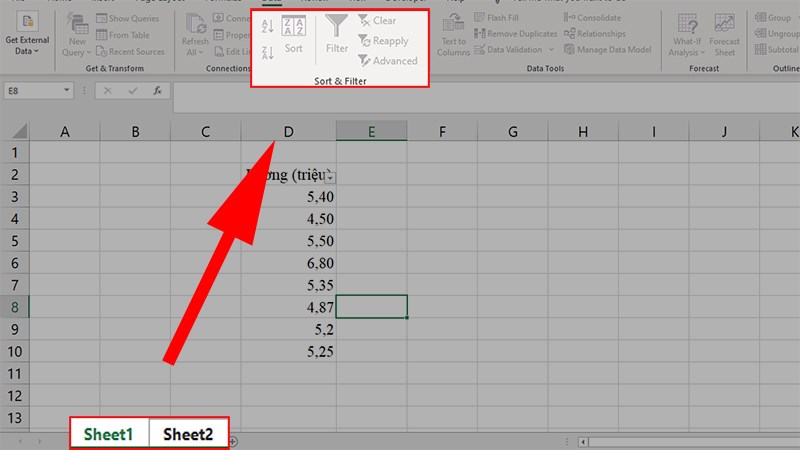Click into the formula bar field
This screenshot has width=800, height=450.
tap(486, 97)
